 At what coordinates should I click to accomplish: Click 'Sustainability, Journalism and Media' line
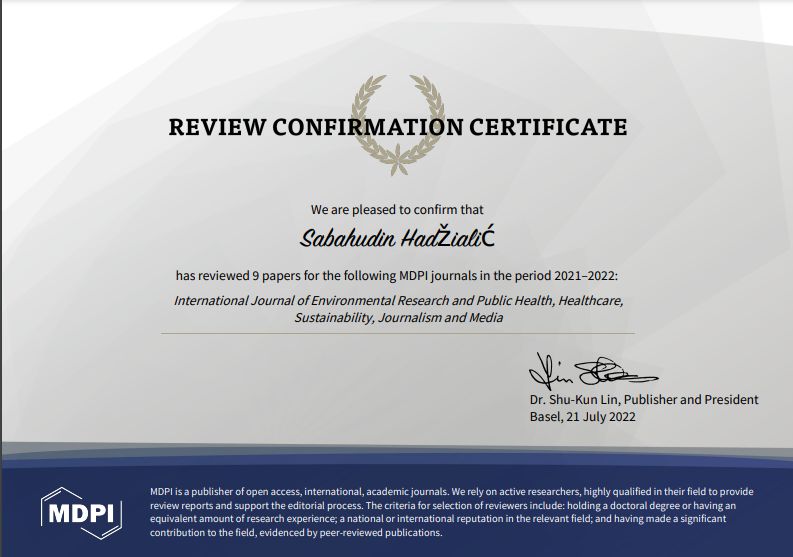coord(399,318)
